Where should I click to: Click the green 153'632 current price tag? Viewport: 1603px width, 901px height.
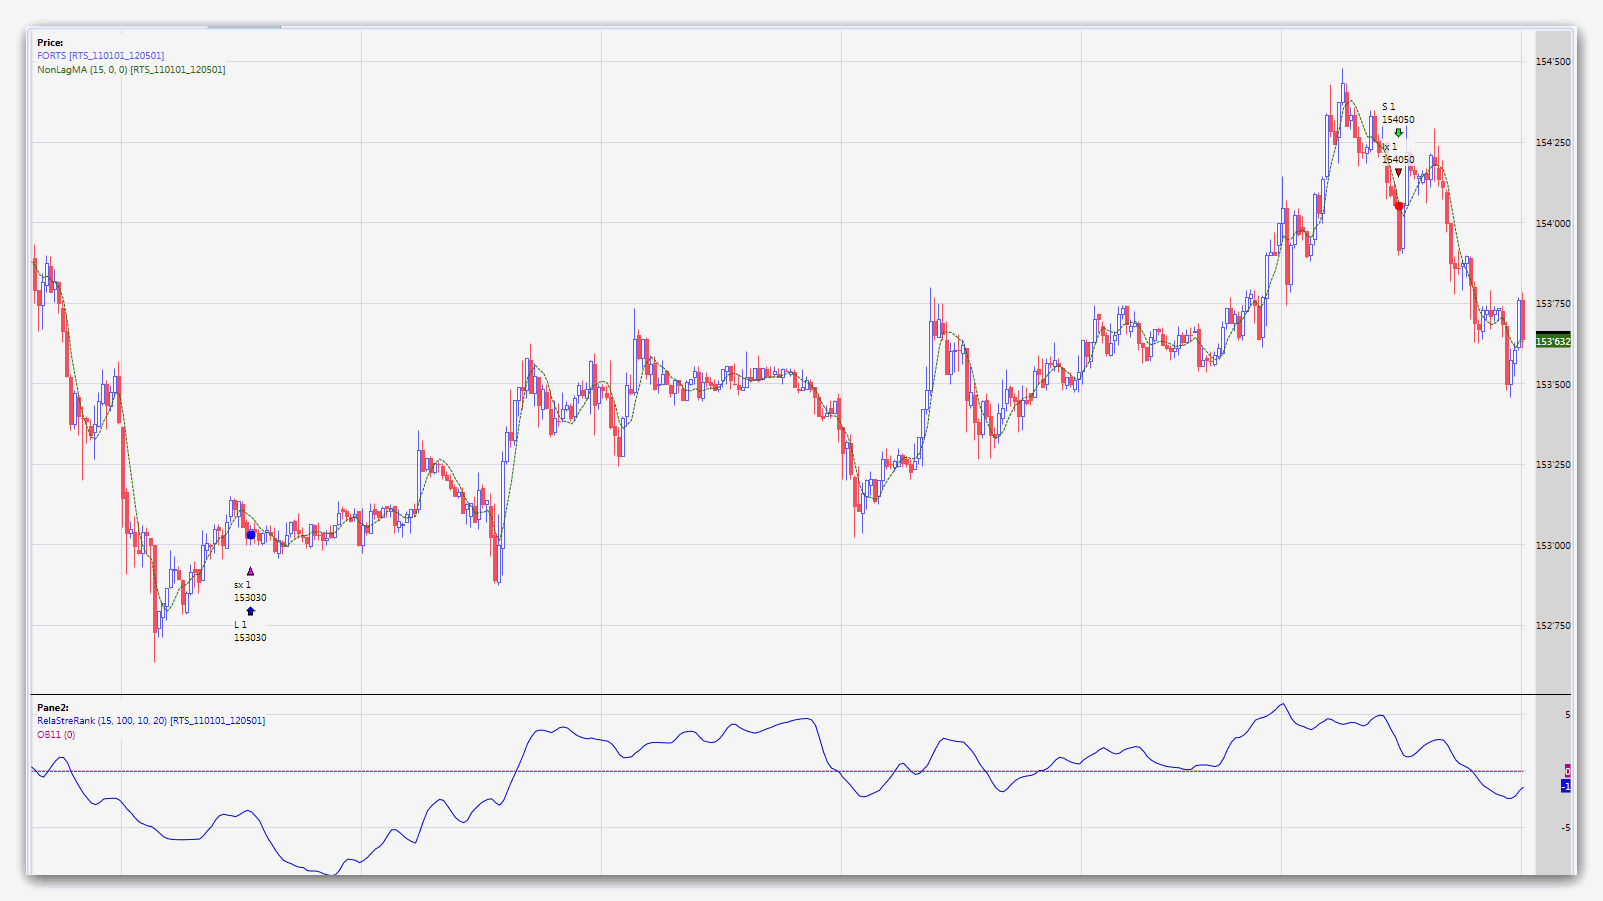(1552, 341)
